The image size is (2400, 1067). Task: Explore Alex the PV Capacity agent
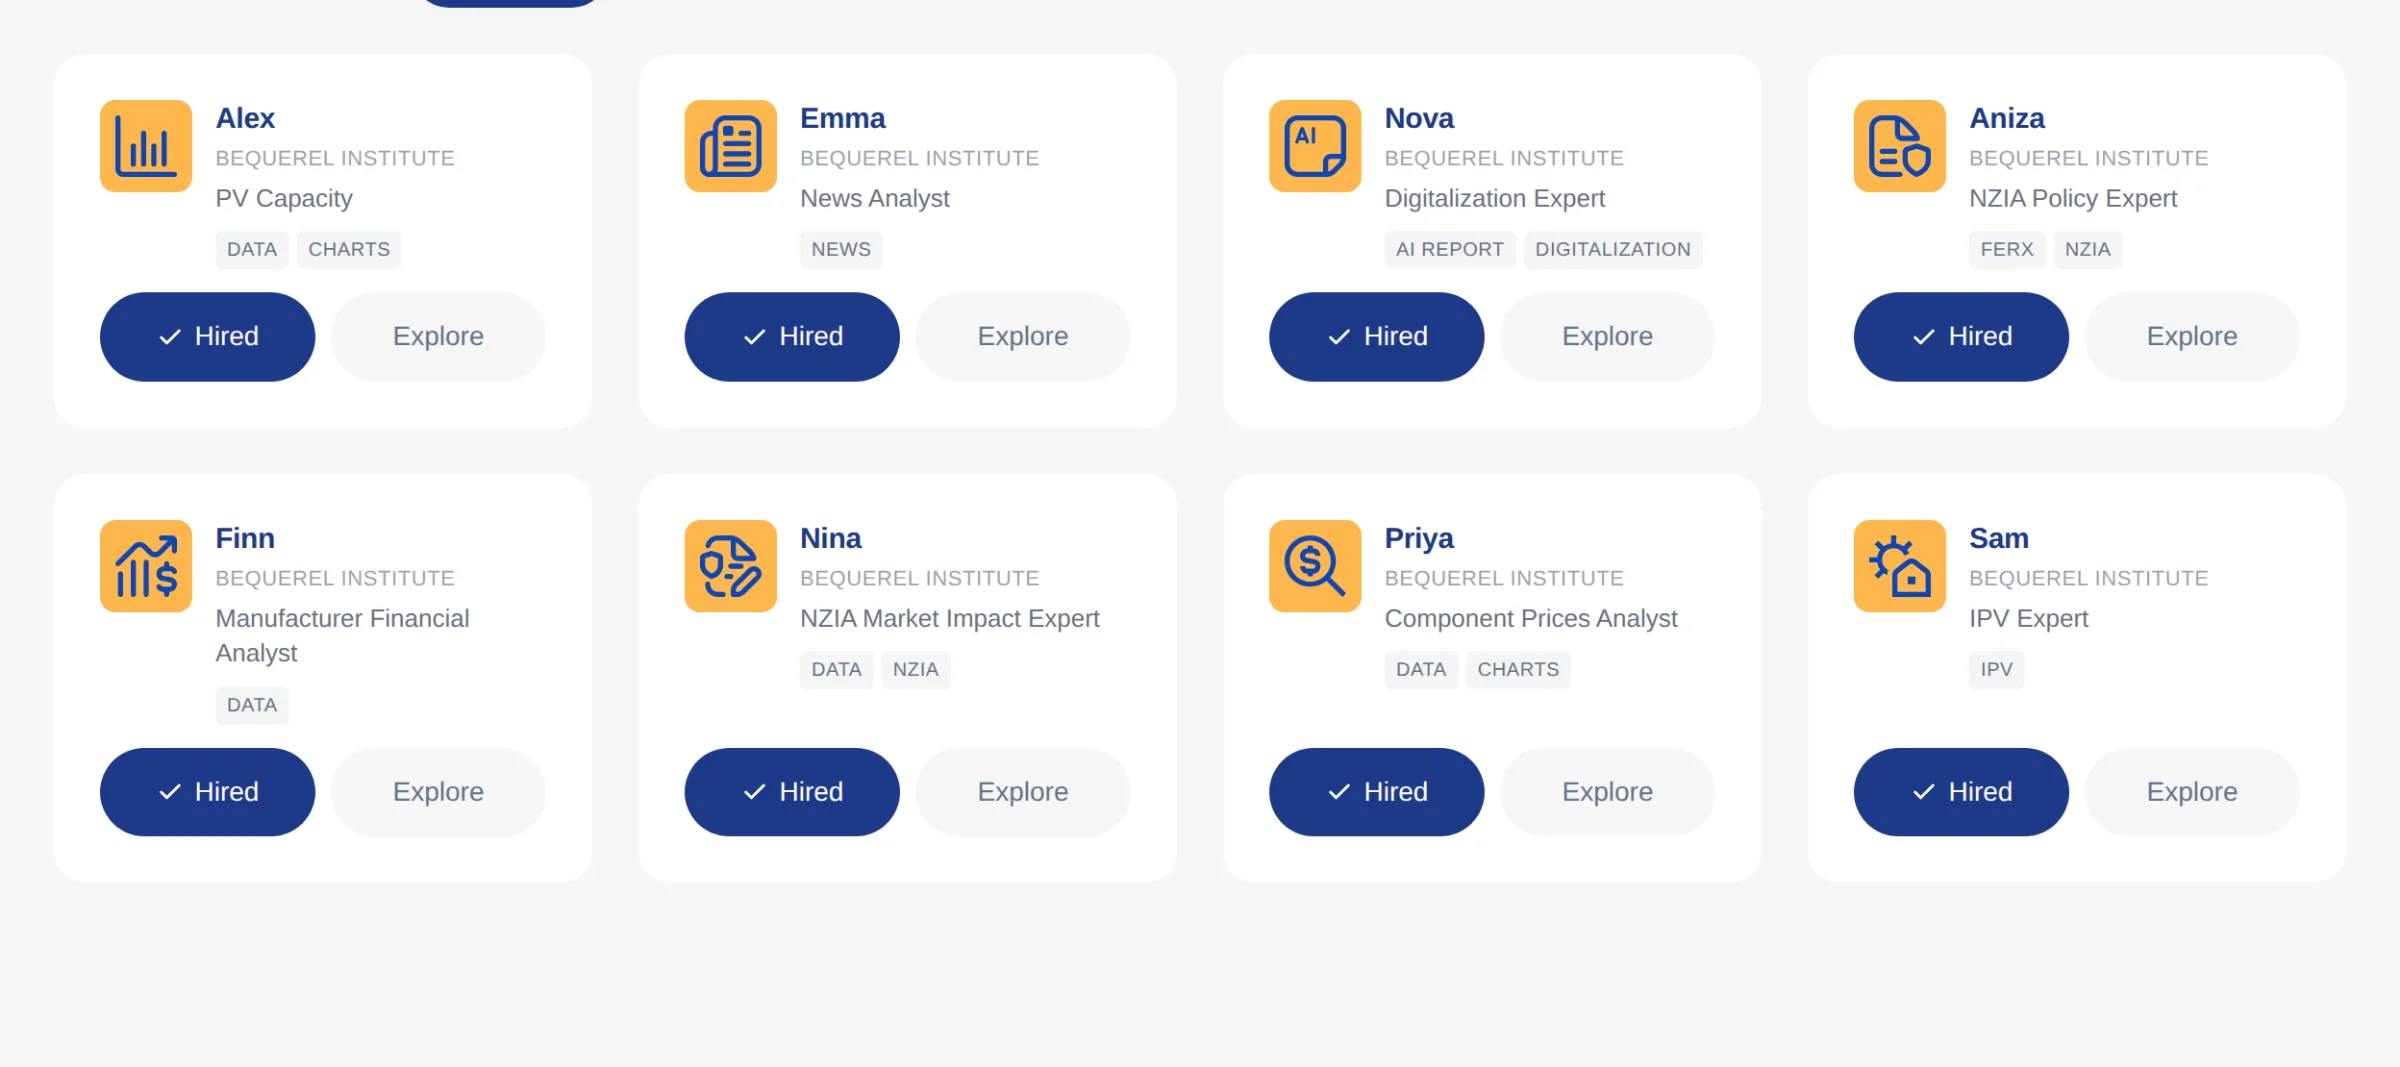438,336
